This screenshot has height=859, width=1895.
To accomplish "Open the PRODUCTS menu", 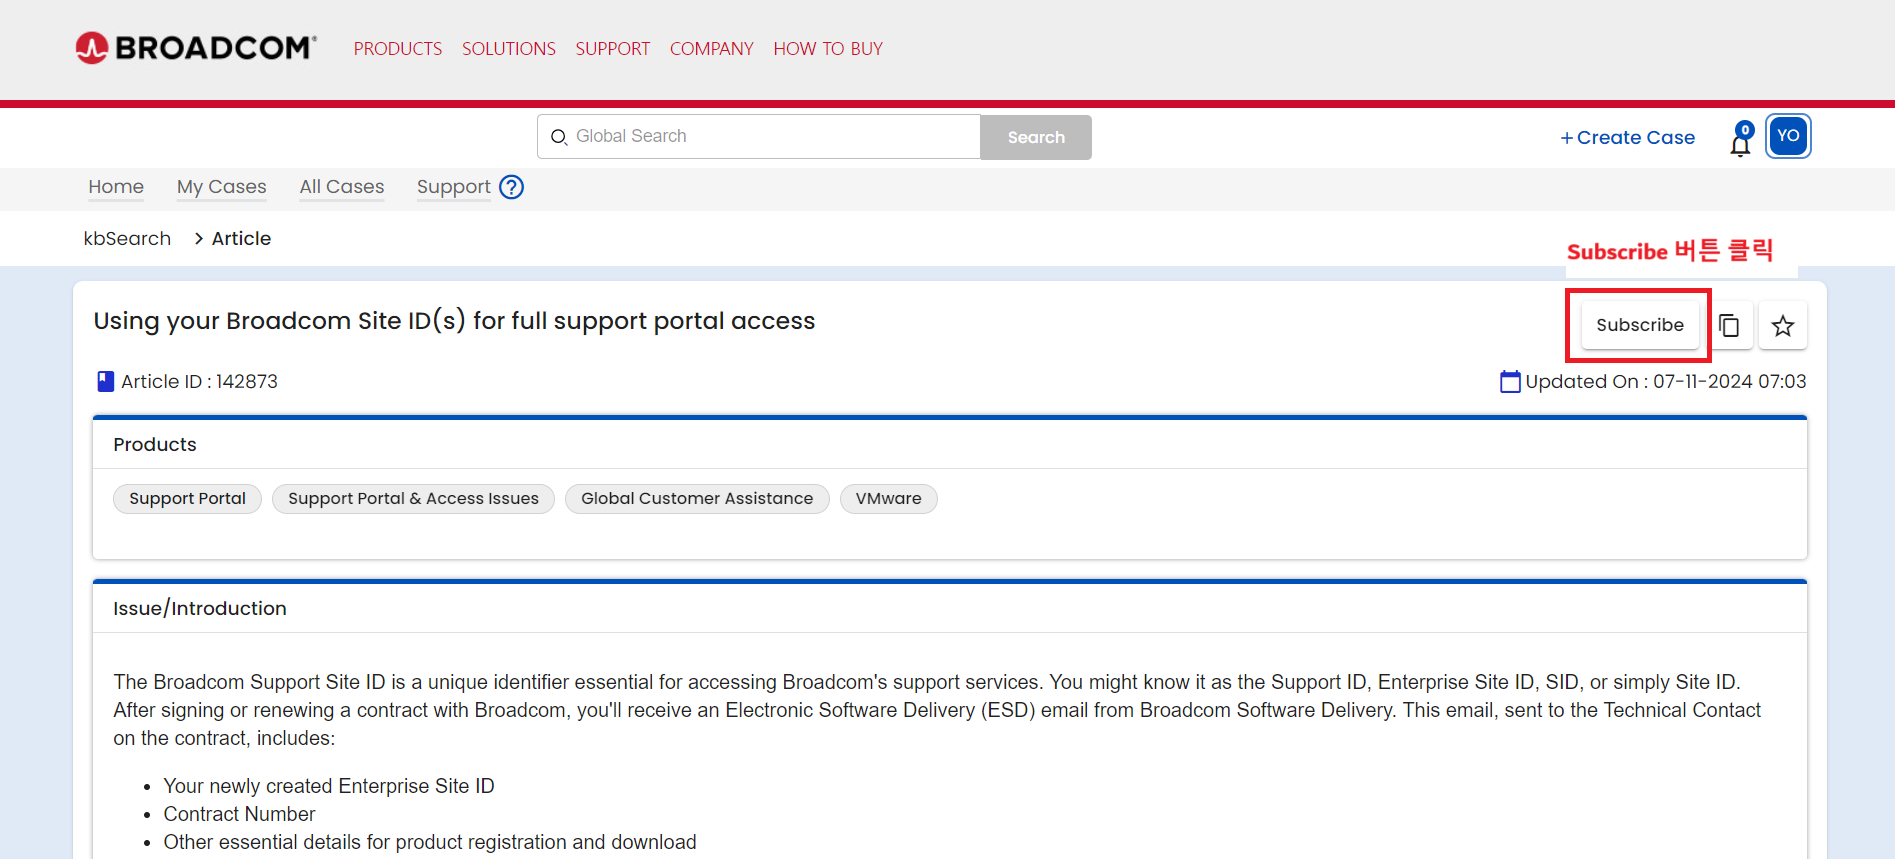I will (397, 49).
